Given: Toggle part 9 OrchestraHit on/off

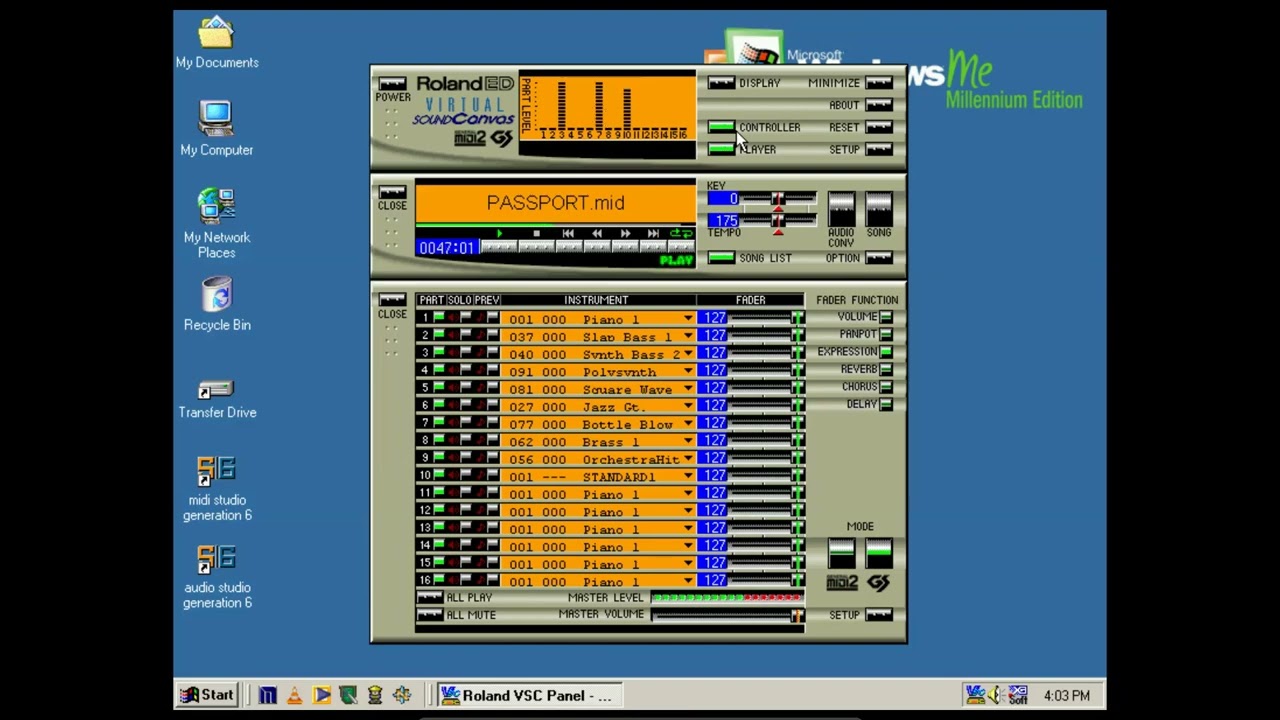Looking at the screenshot, I should 439,458.
